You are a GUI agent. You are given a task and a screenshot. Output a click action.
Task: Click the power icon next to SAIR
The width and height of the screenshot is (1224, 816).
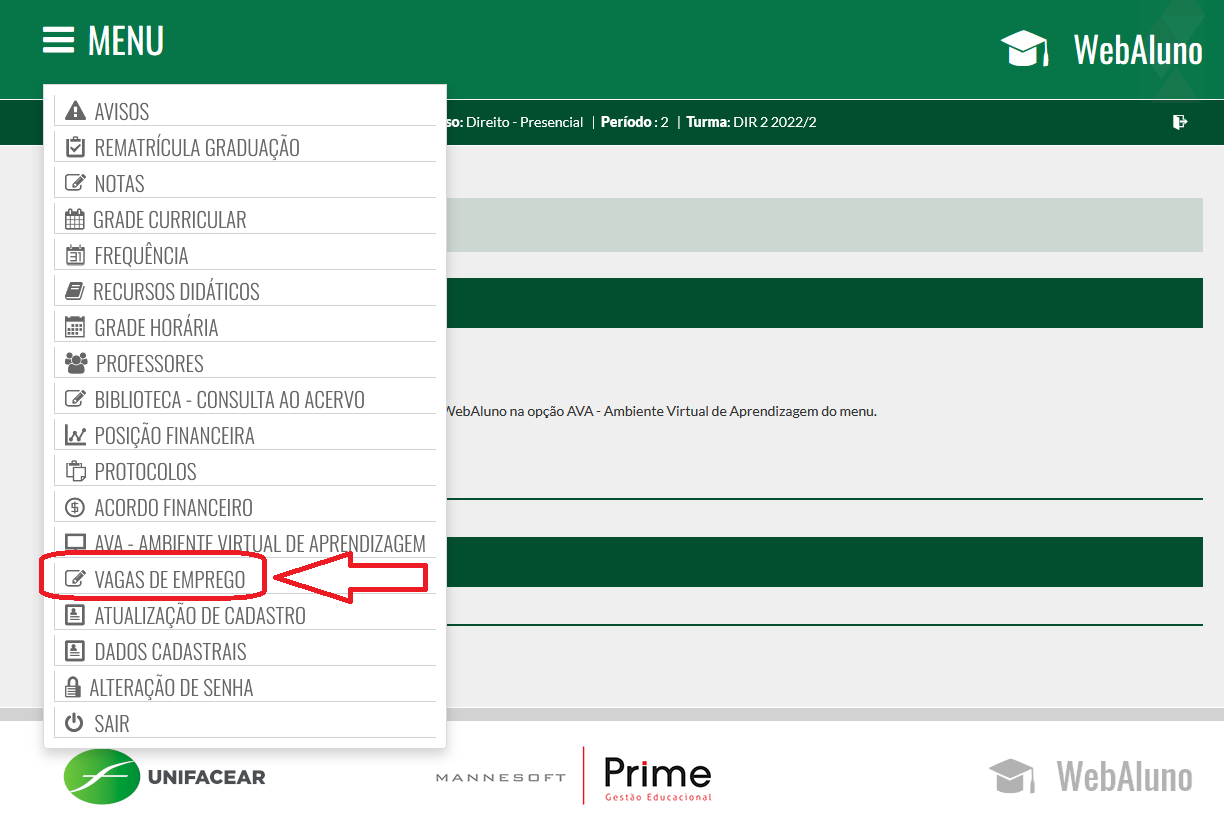point(74,723)
